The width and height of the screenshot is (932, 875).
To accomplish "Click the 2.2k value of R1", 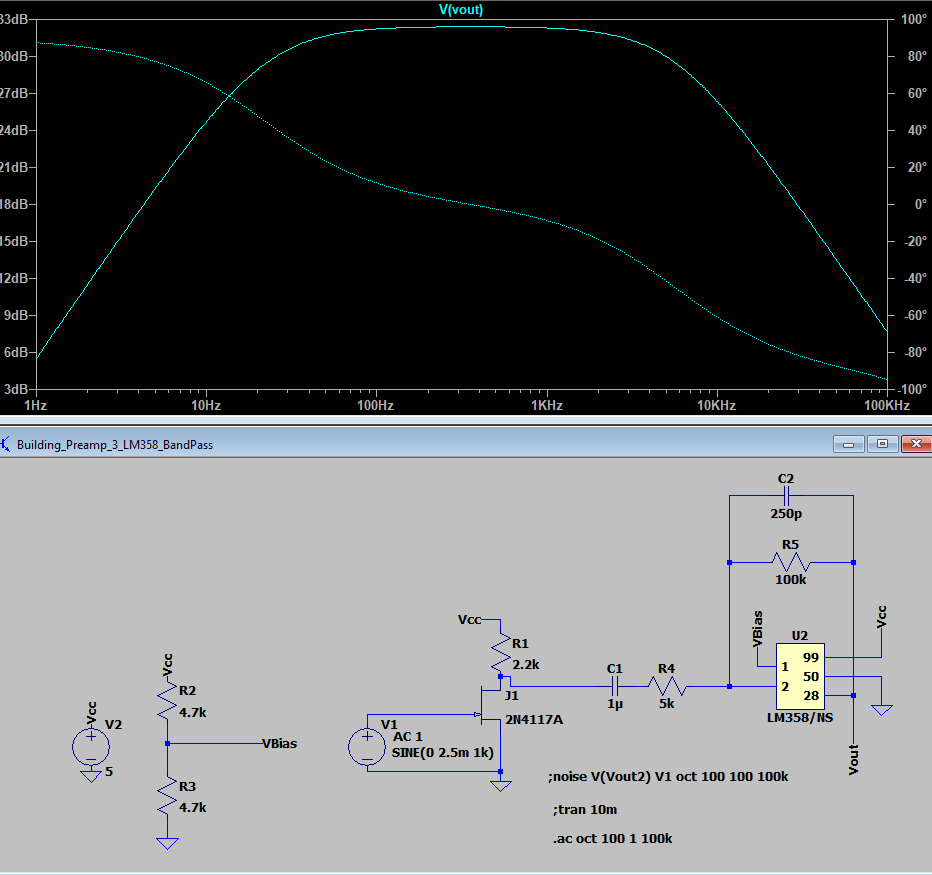I will coord(526,665).
